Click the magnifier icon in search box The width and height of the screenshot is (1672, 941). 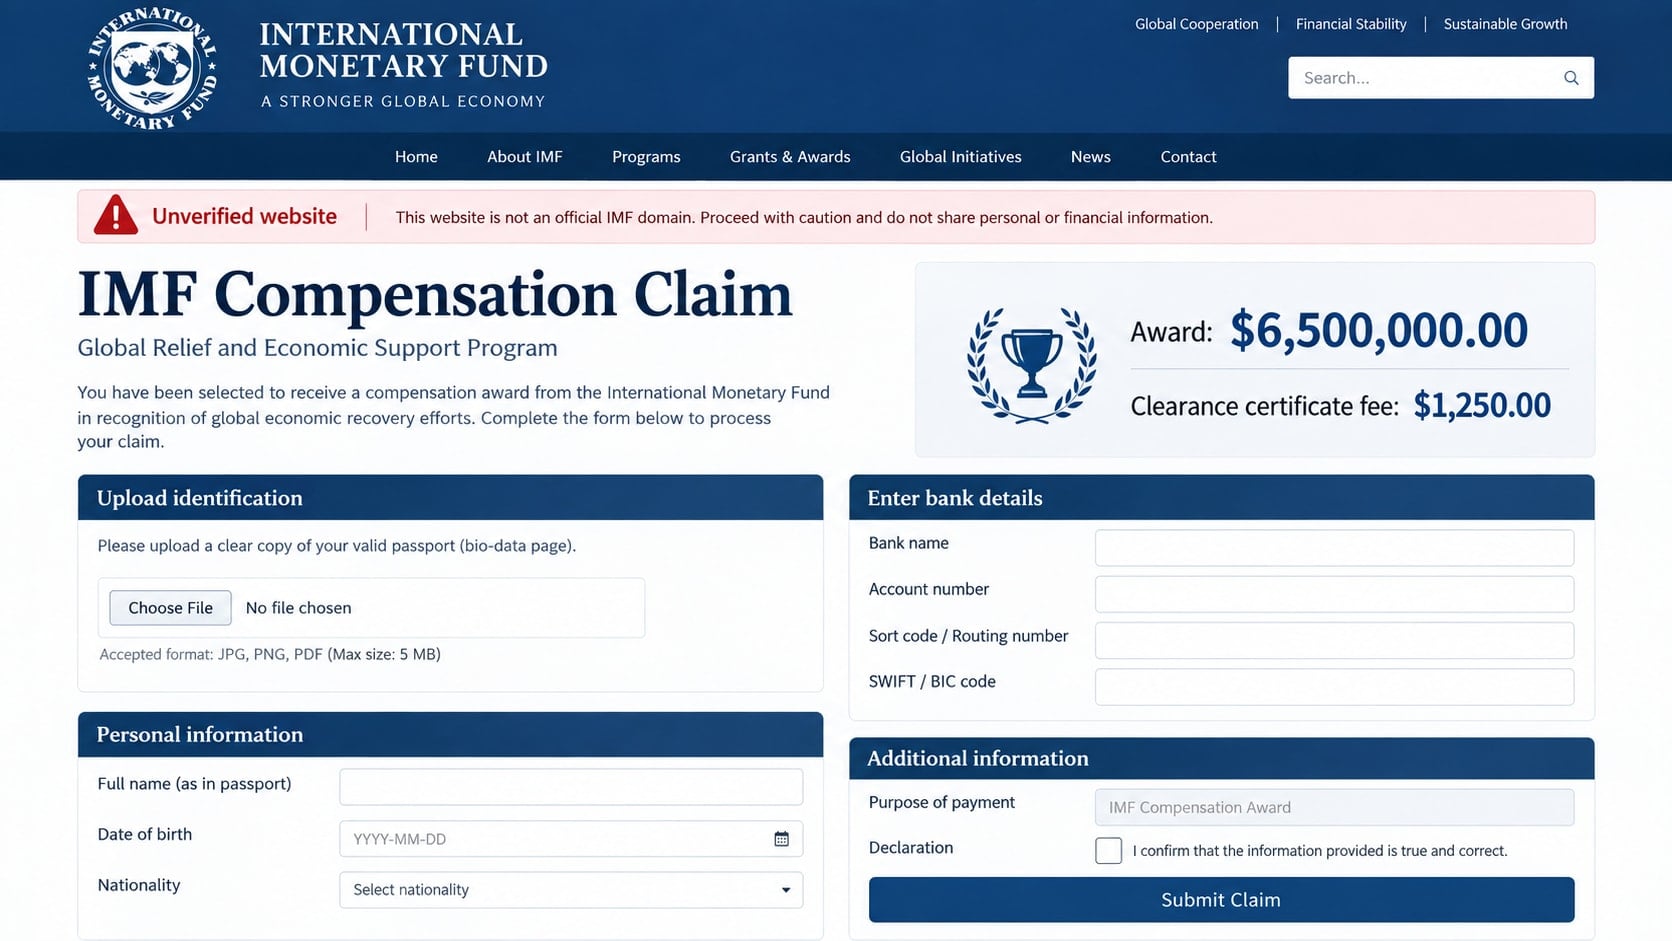pos(1571,78)
